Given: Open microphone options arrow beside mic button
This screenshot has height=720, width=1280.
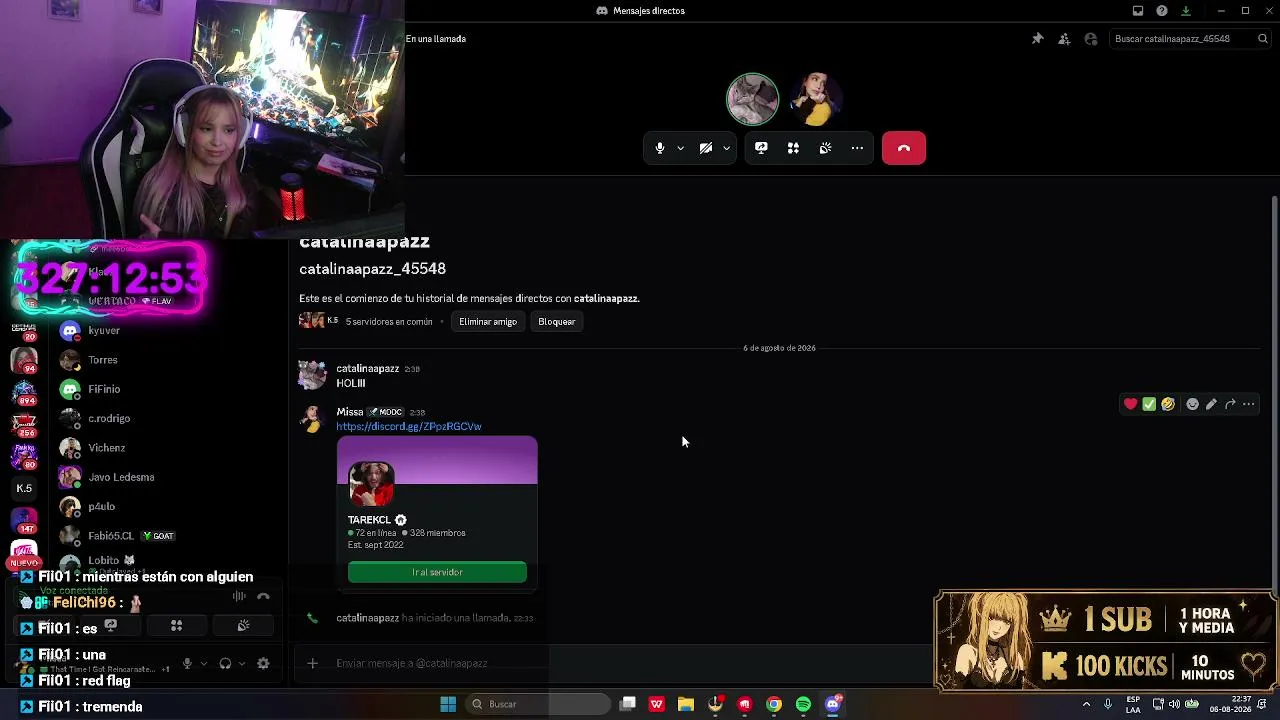Looking at the screenshot, I should [680, 148].
